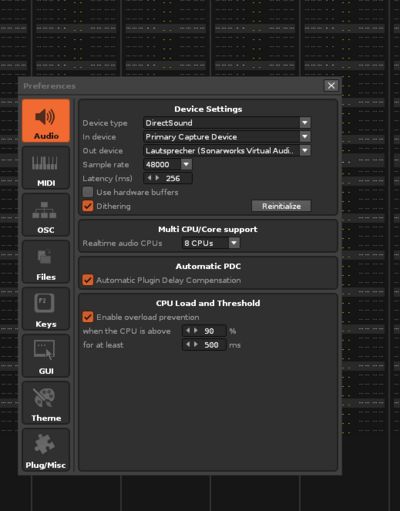Screen dimensions: 400x511
Task: Increase CPU threshold percent with right arrow
Action: pyautogui.click(x=196, y=331)
